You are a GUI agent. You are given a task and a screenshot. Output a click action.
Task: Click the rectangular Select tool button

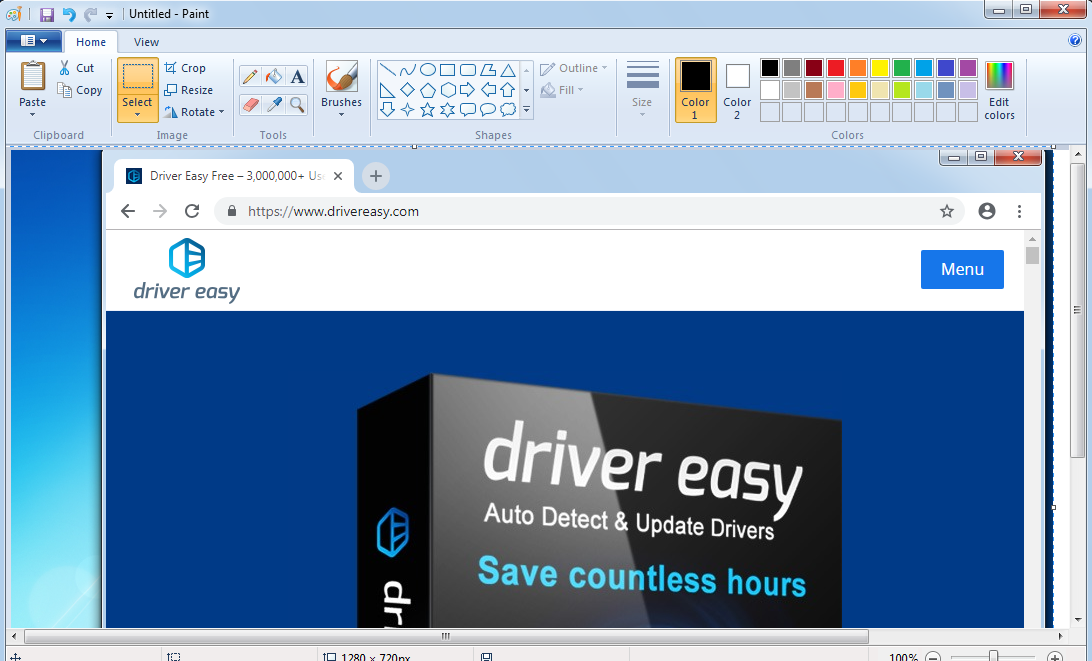[x=137, y=77]
